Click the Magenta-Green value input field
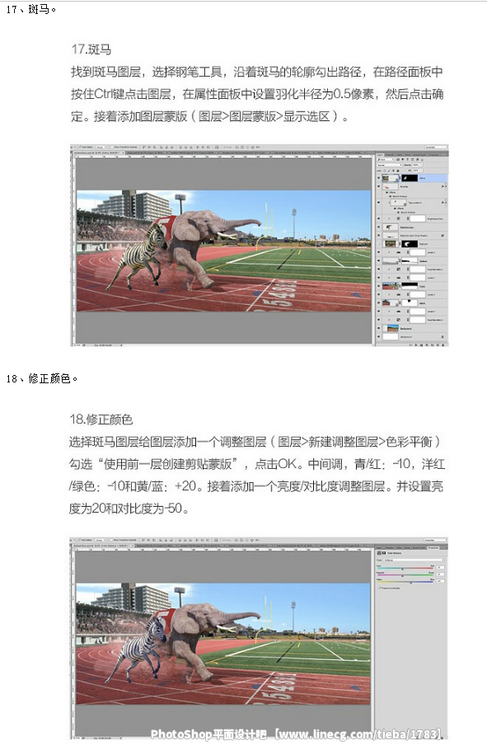 [x=440, y=574]
